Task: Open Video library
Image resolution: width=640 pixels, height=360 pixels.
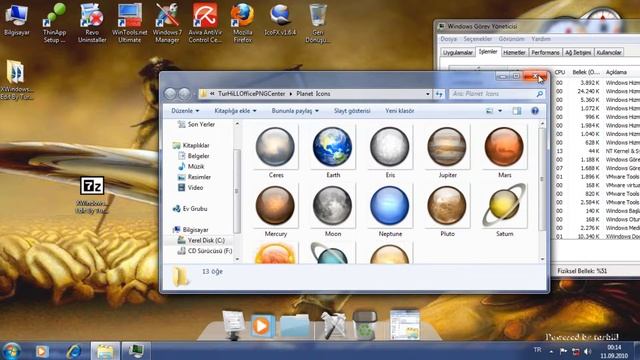Action: click(191, 188)
